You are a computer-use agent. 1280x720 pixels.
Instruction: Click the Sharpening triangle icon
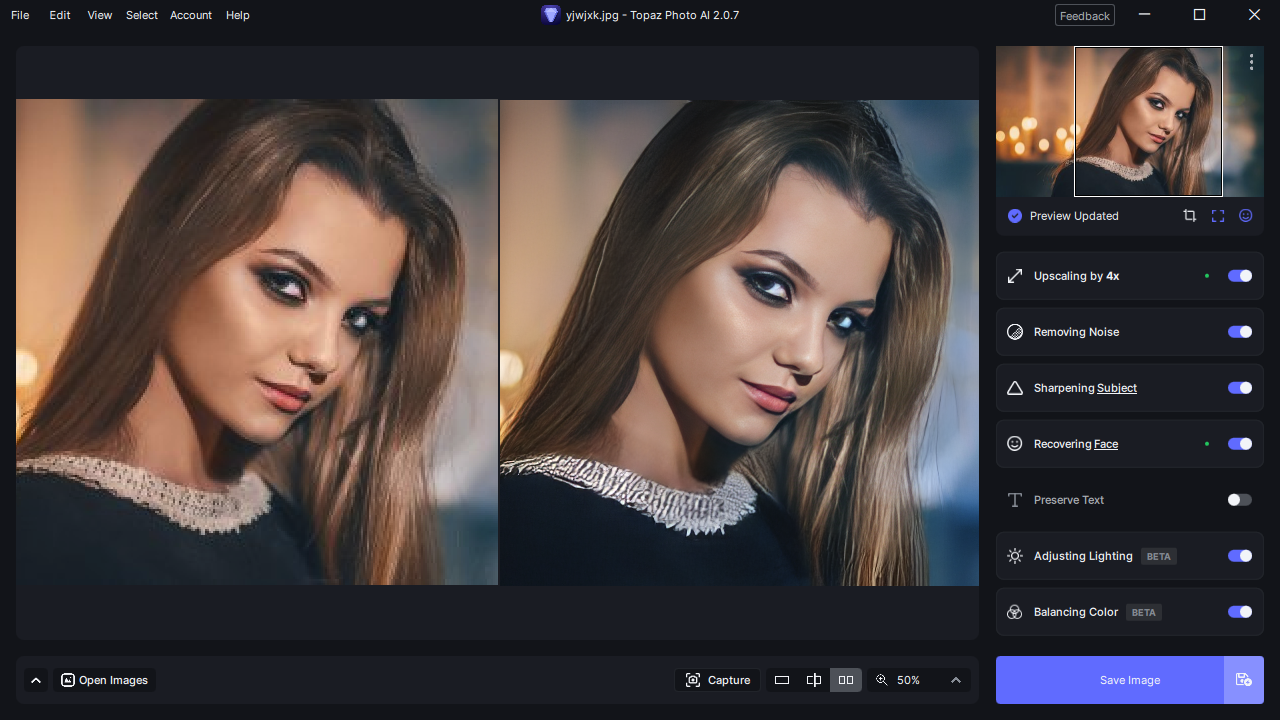pyautogui.click(x=1015, y=388)
